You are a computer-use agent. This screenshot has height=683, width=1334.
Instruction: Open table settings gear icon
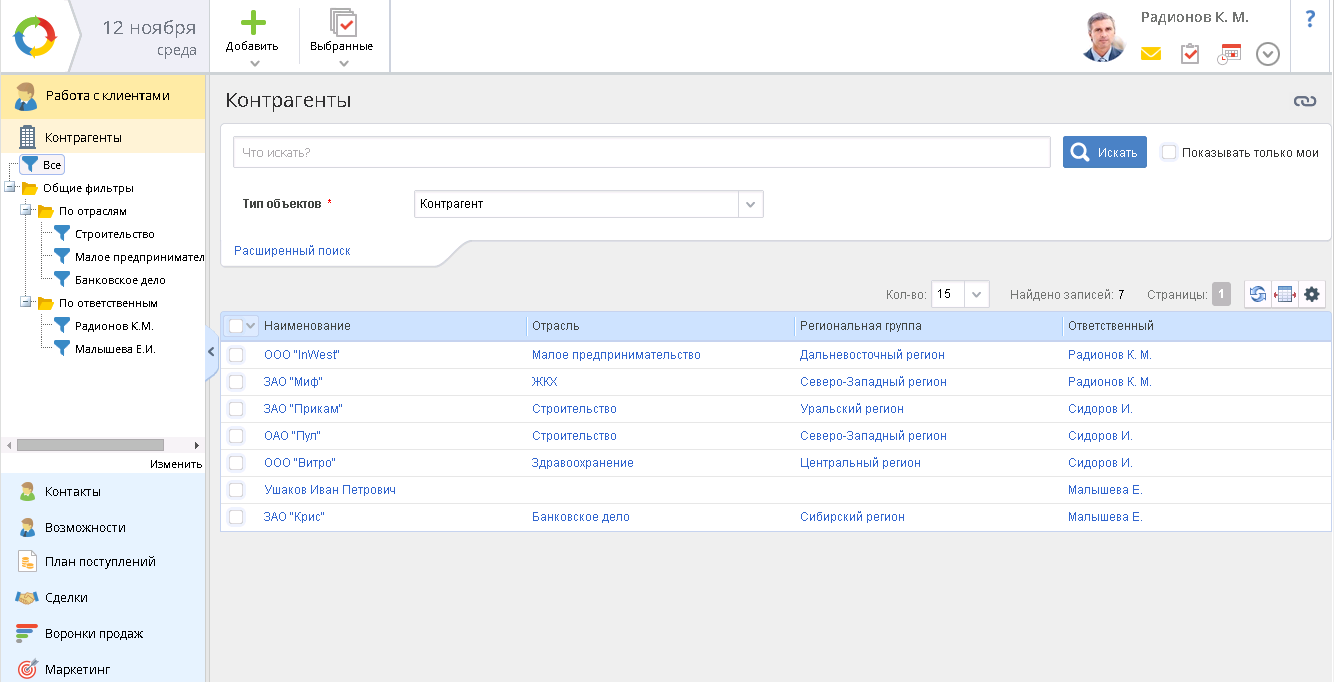click(1312, 294)
